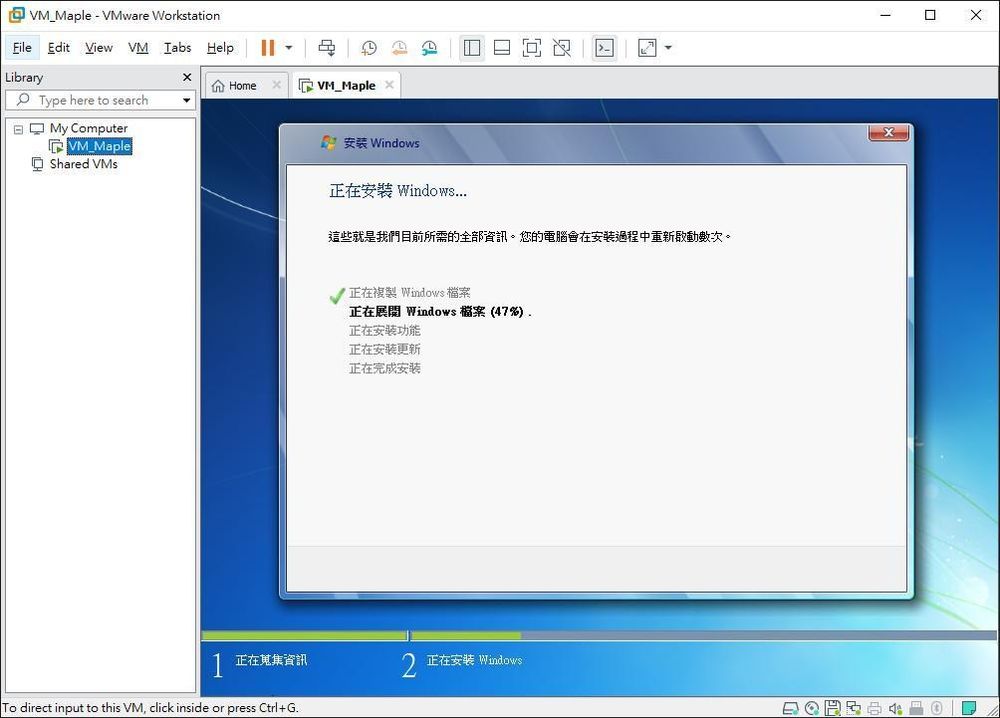Open the Snapshot Manager
This screenshot has height=718, width=1000.
tap(430, 47)
